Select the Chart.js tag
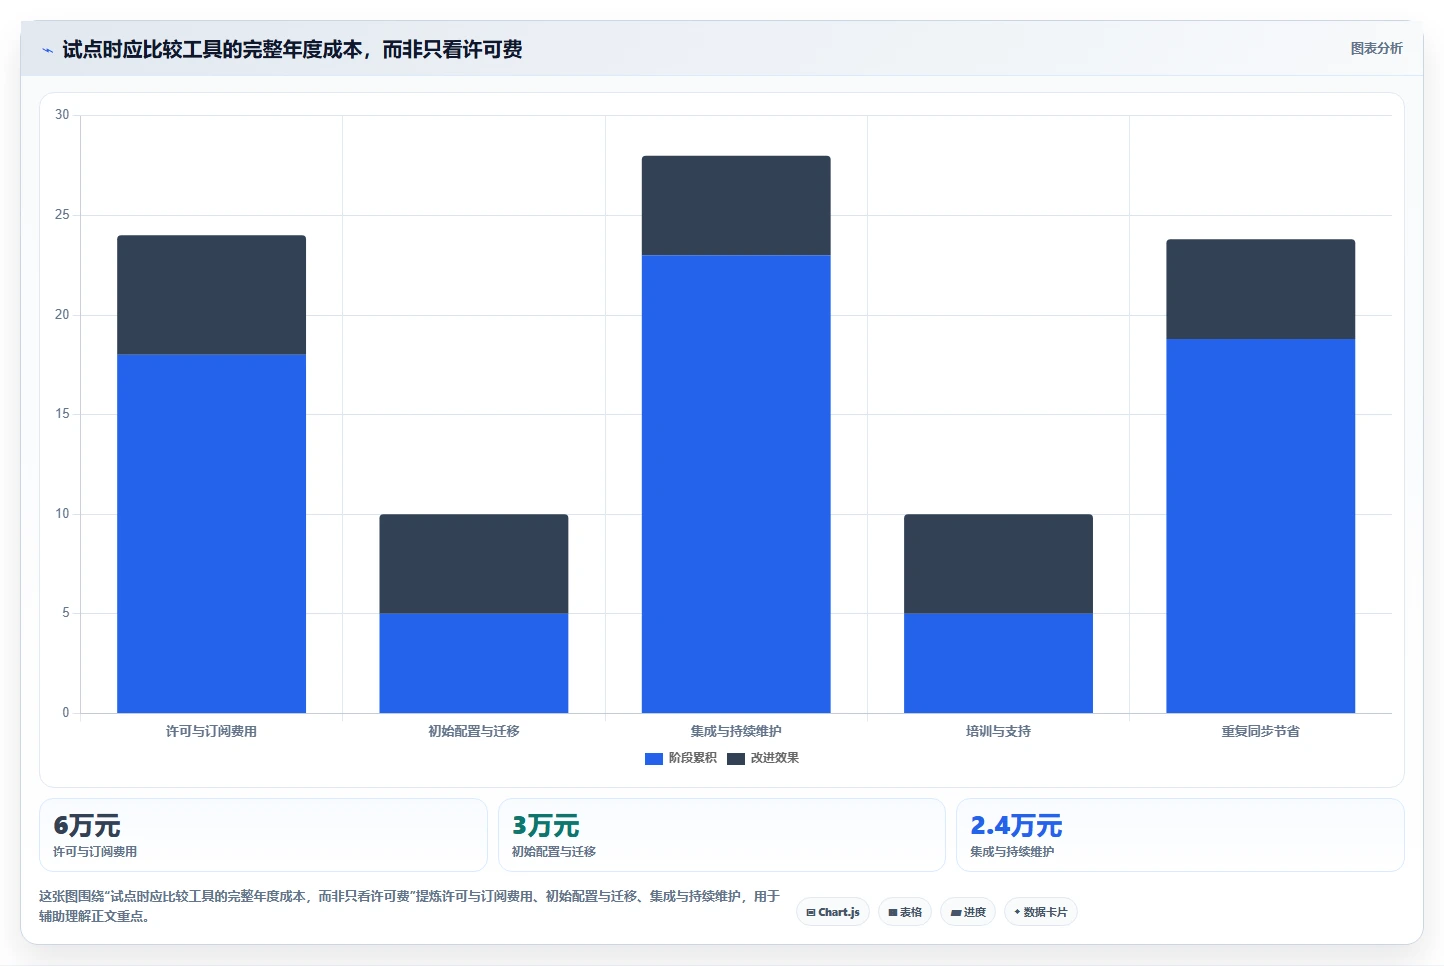The height and width of the screenshot is (966, 1444). [x=833, y=912]
